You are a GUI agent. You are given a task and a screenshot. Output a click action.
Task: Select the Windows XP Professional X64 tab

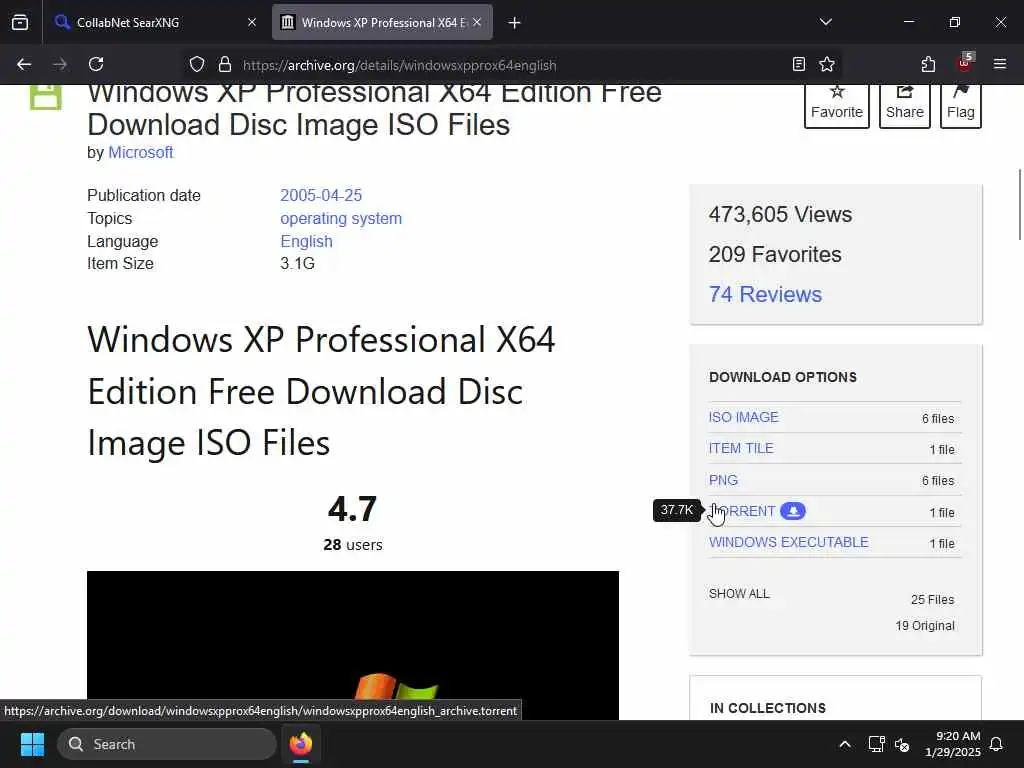[x=382, y=23]
